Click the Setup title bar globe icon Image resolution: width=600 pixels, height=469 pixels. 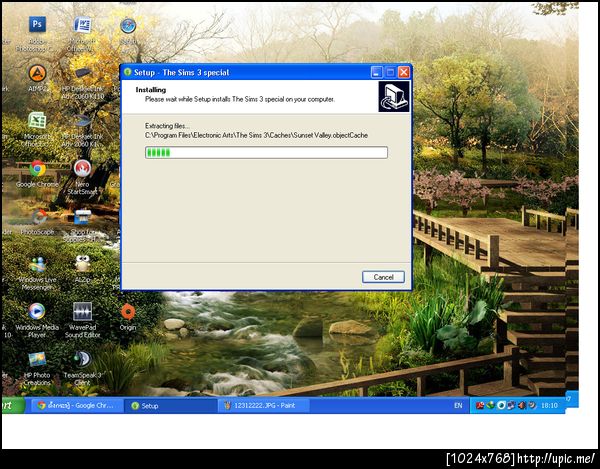point(128,72)
